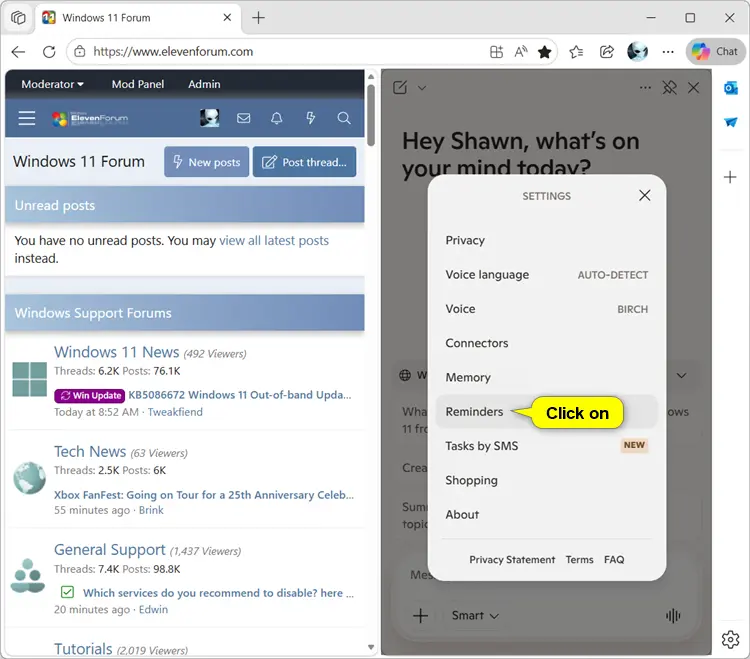Open Voice language setting
This screenshot has height=659, width=750.
pos(546,275)
